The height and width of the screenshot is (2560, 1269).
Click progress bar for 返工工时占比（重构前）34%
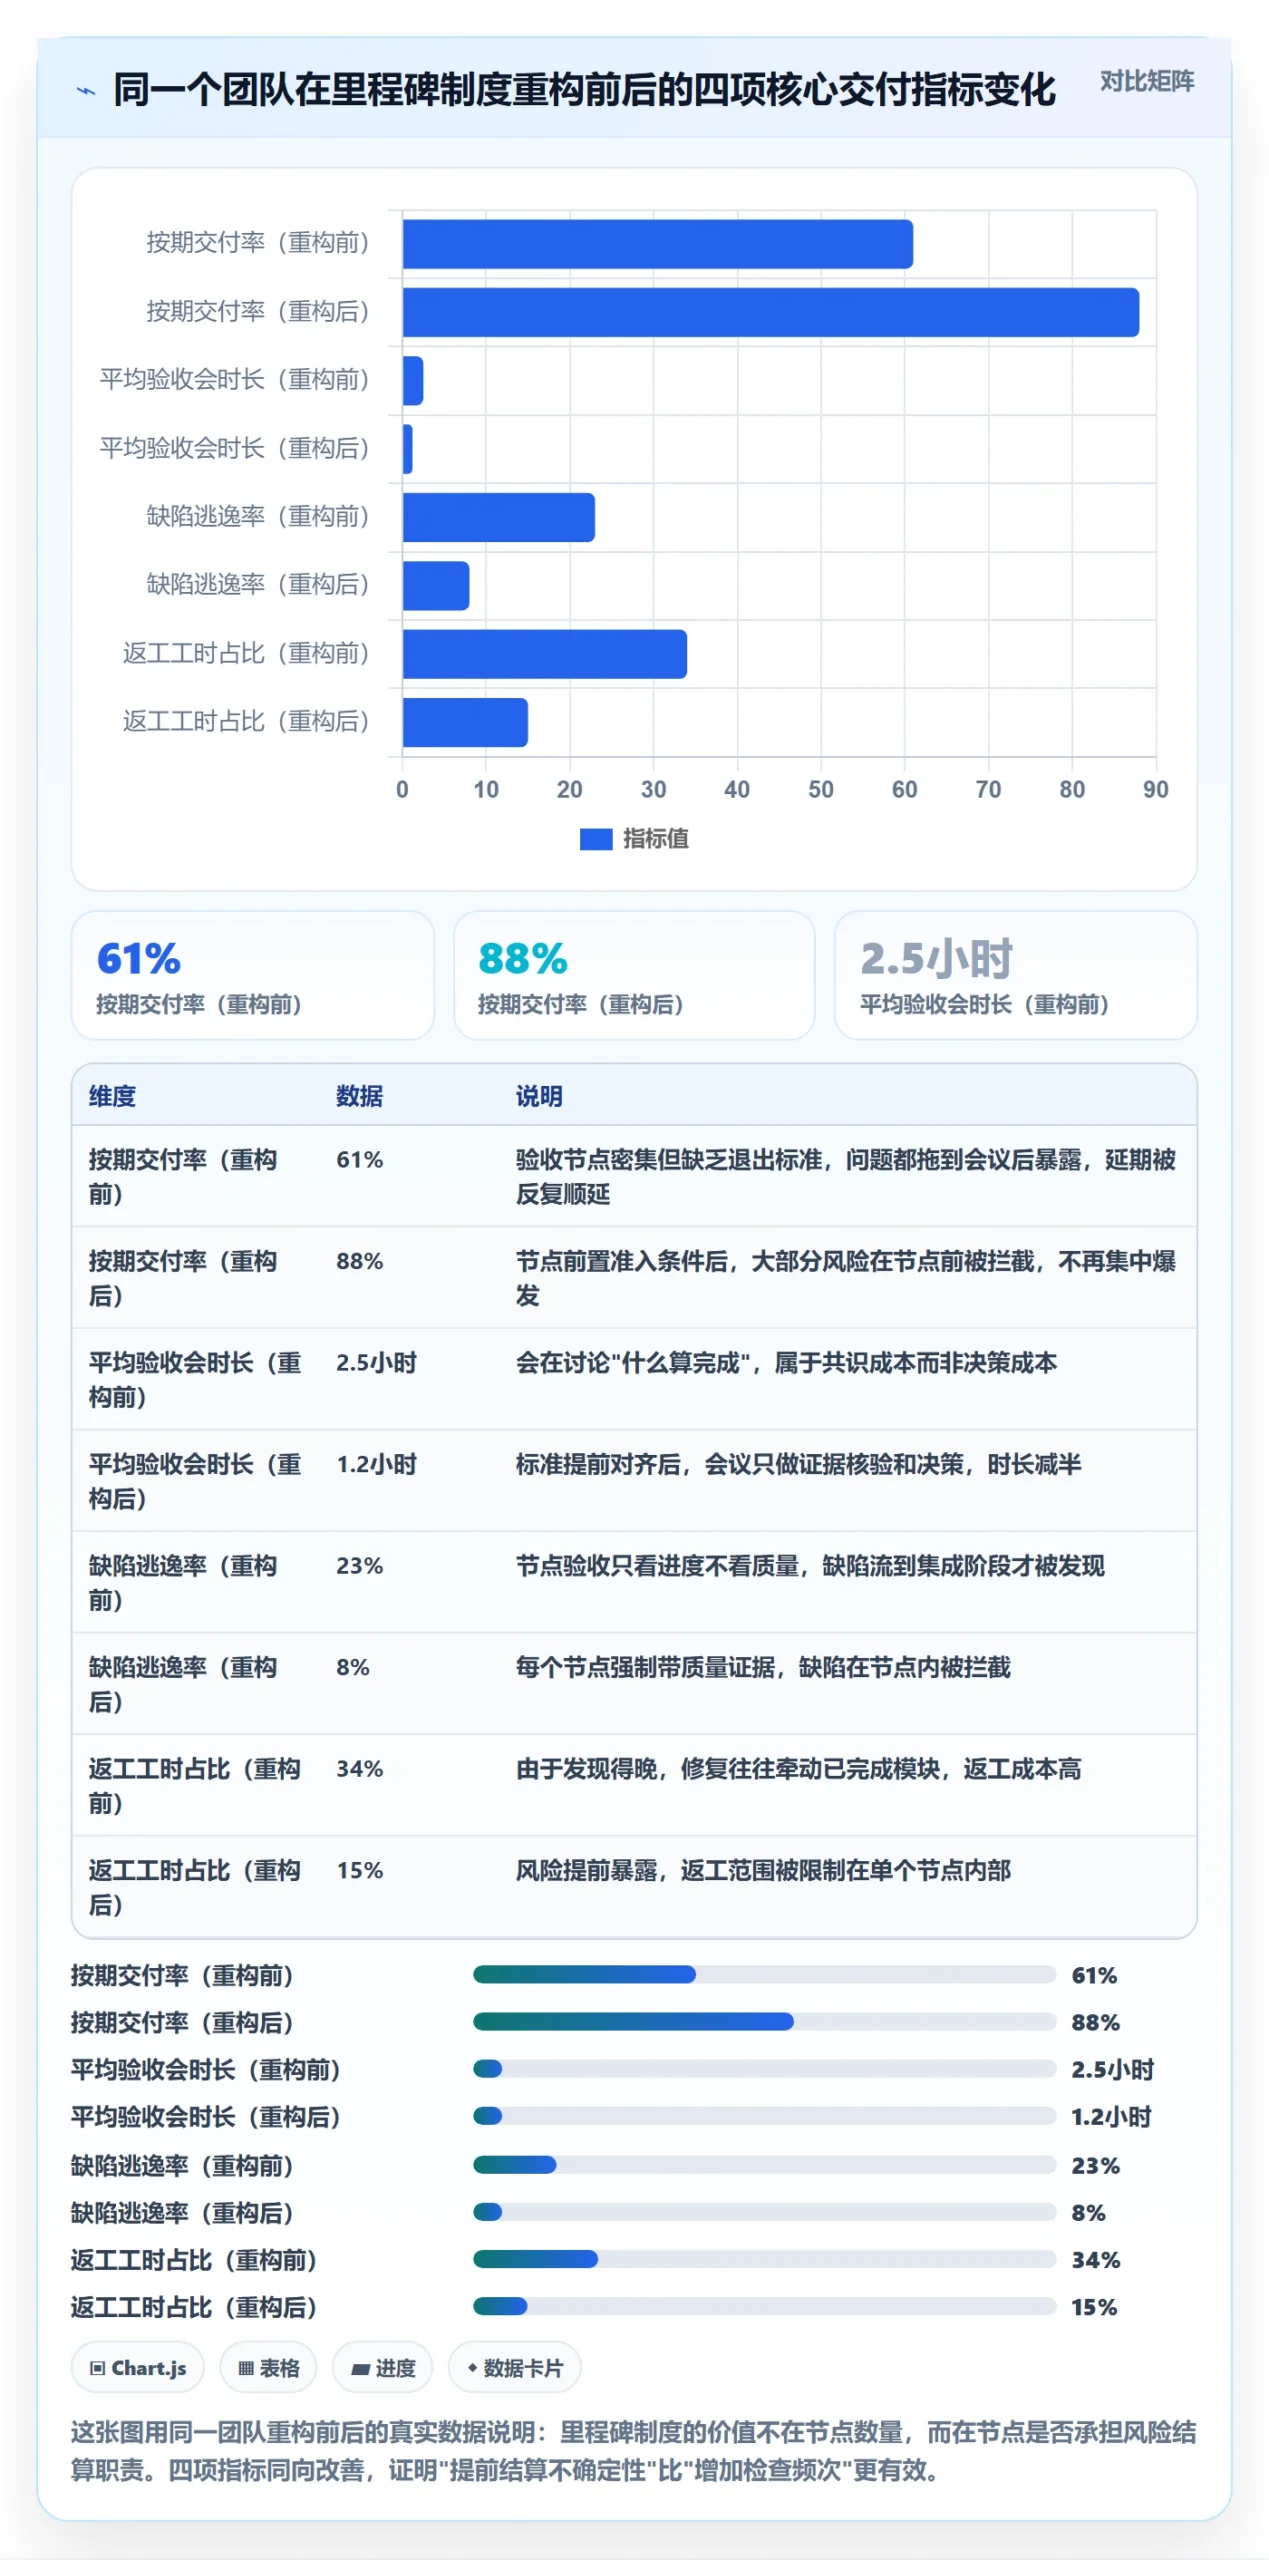(x=764, y=2258)
